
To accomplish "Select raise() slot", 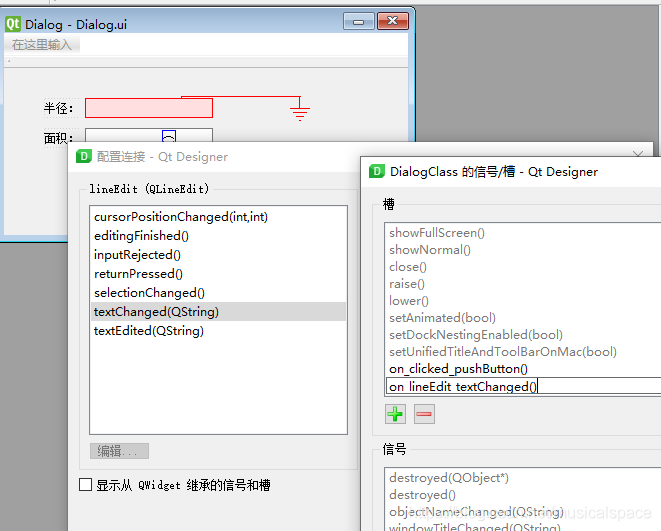I will click(523, 284).
